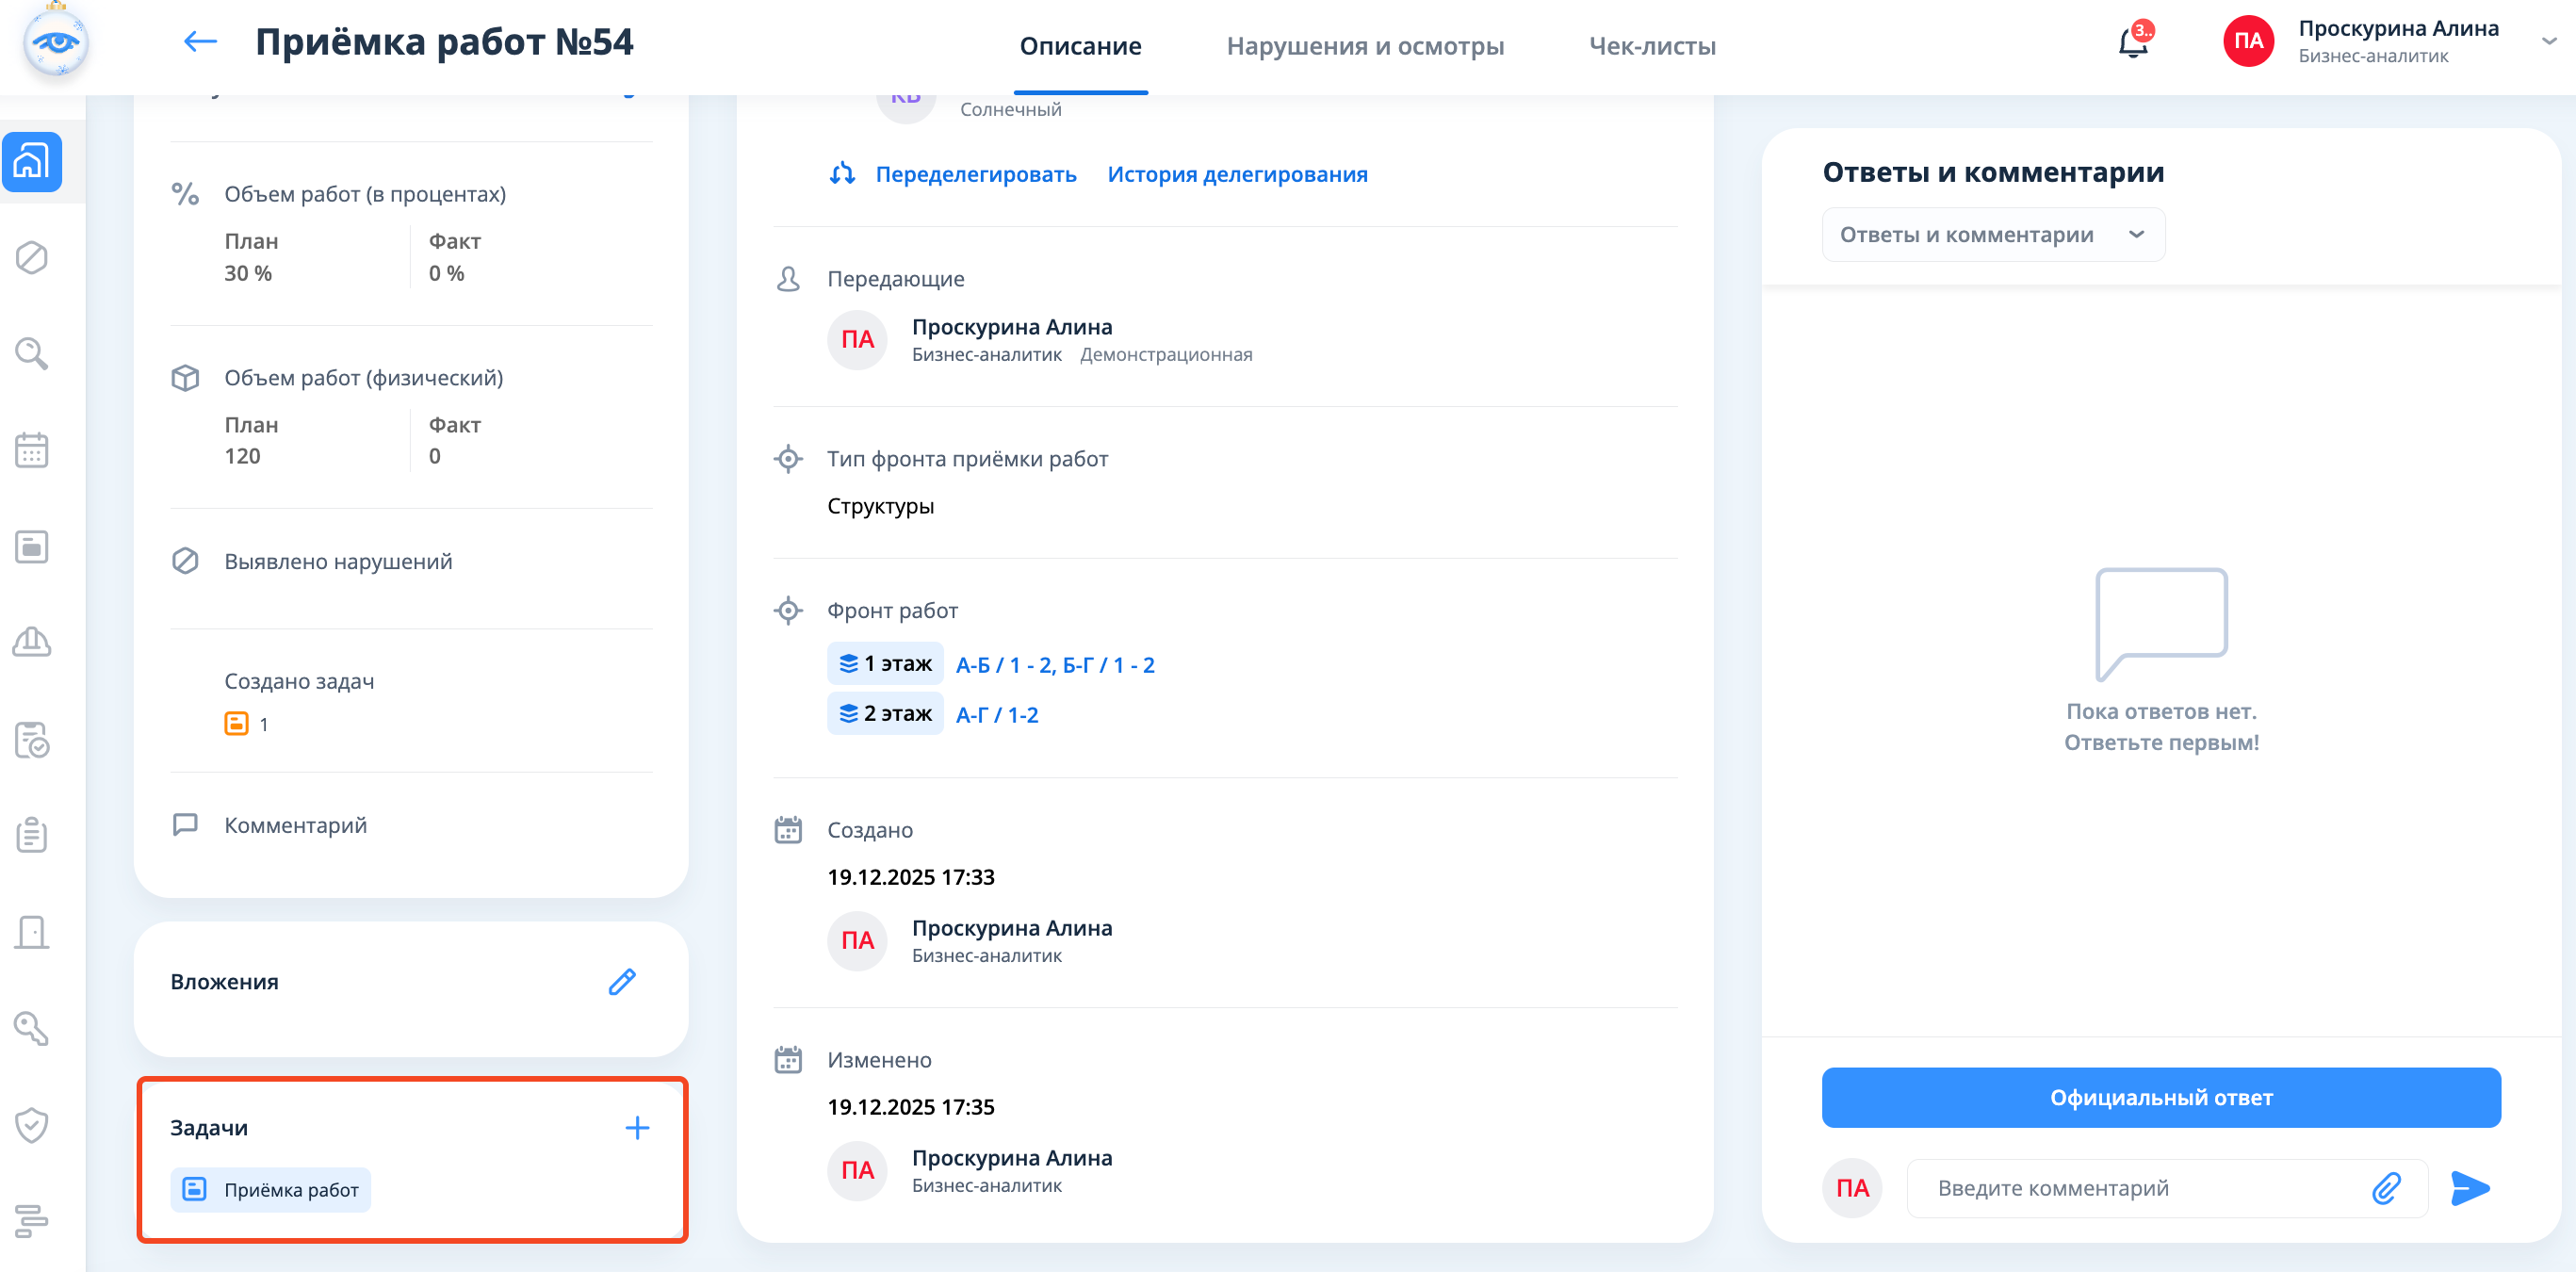Click the helmet icon in sidebar
Screen dimensions: 2576x1272
click(32, 642)
